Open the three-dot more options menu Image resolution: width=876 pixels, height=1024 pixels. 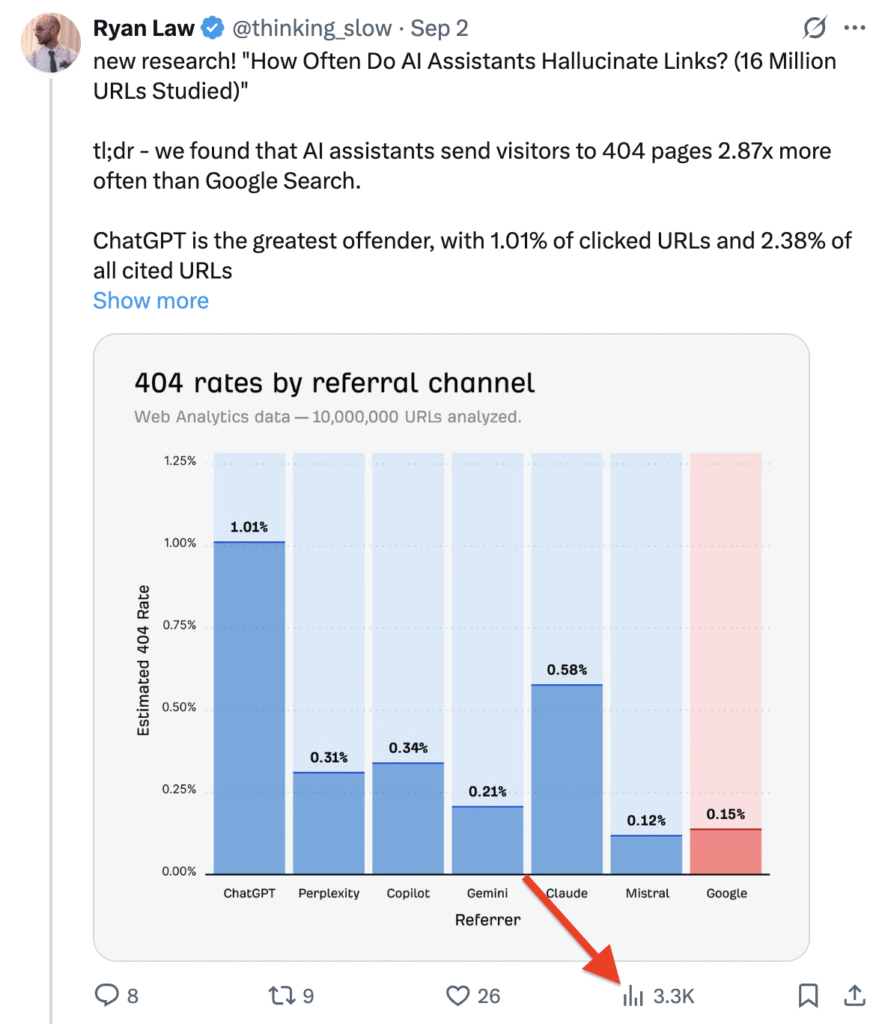856,28
